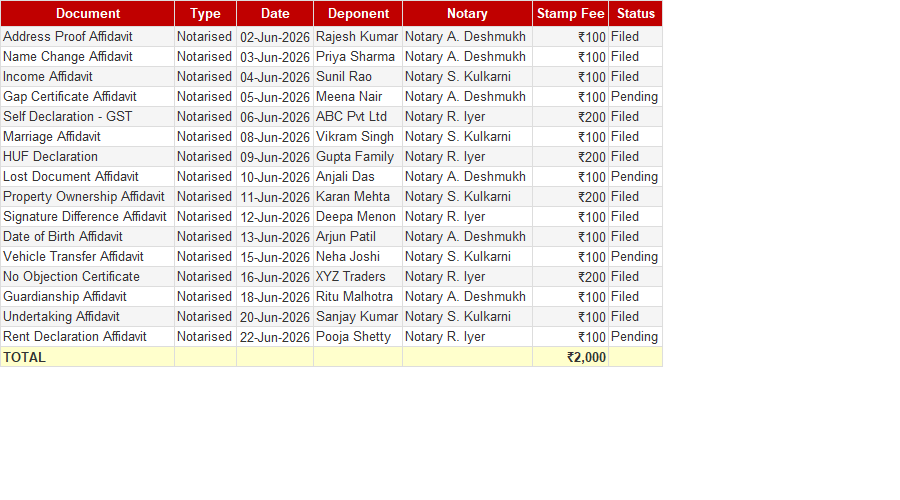
Task: Select deponent Vikram Singh
Action: click(x=358, y=137)
